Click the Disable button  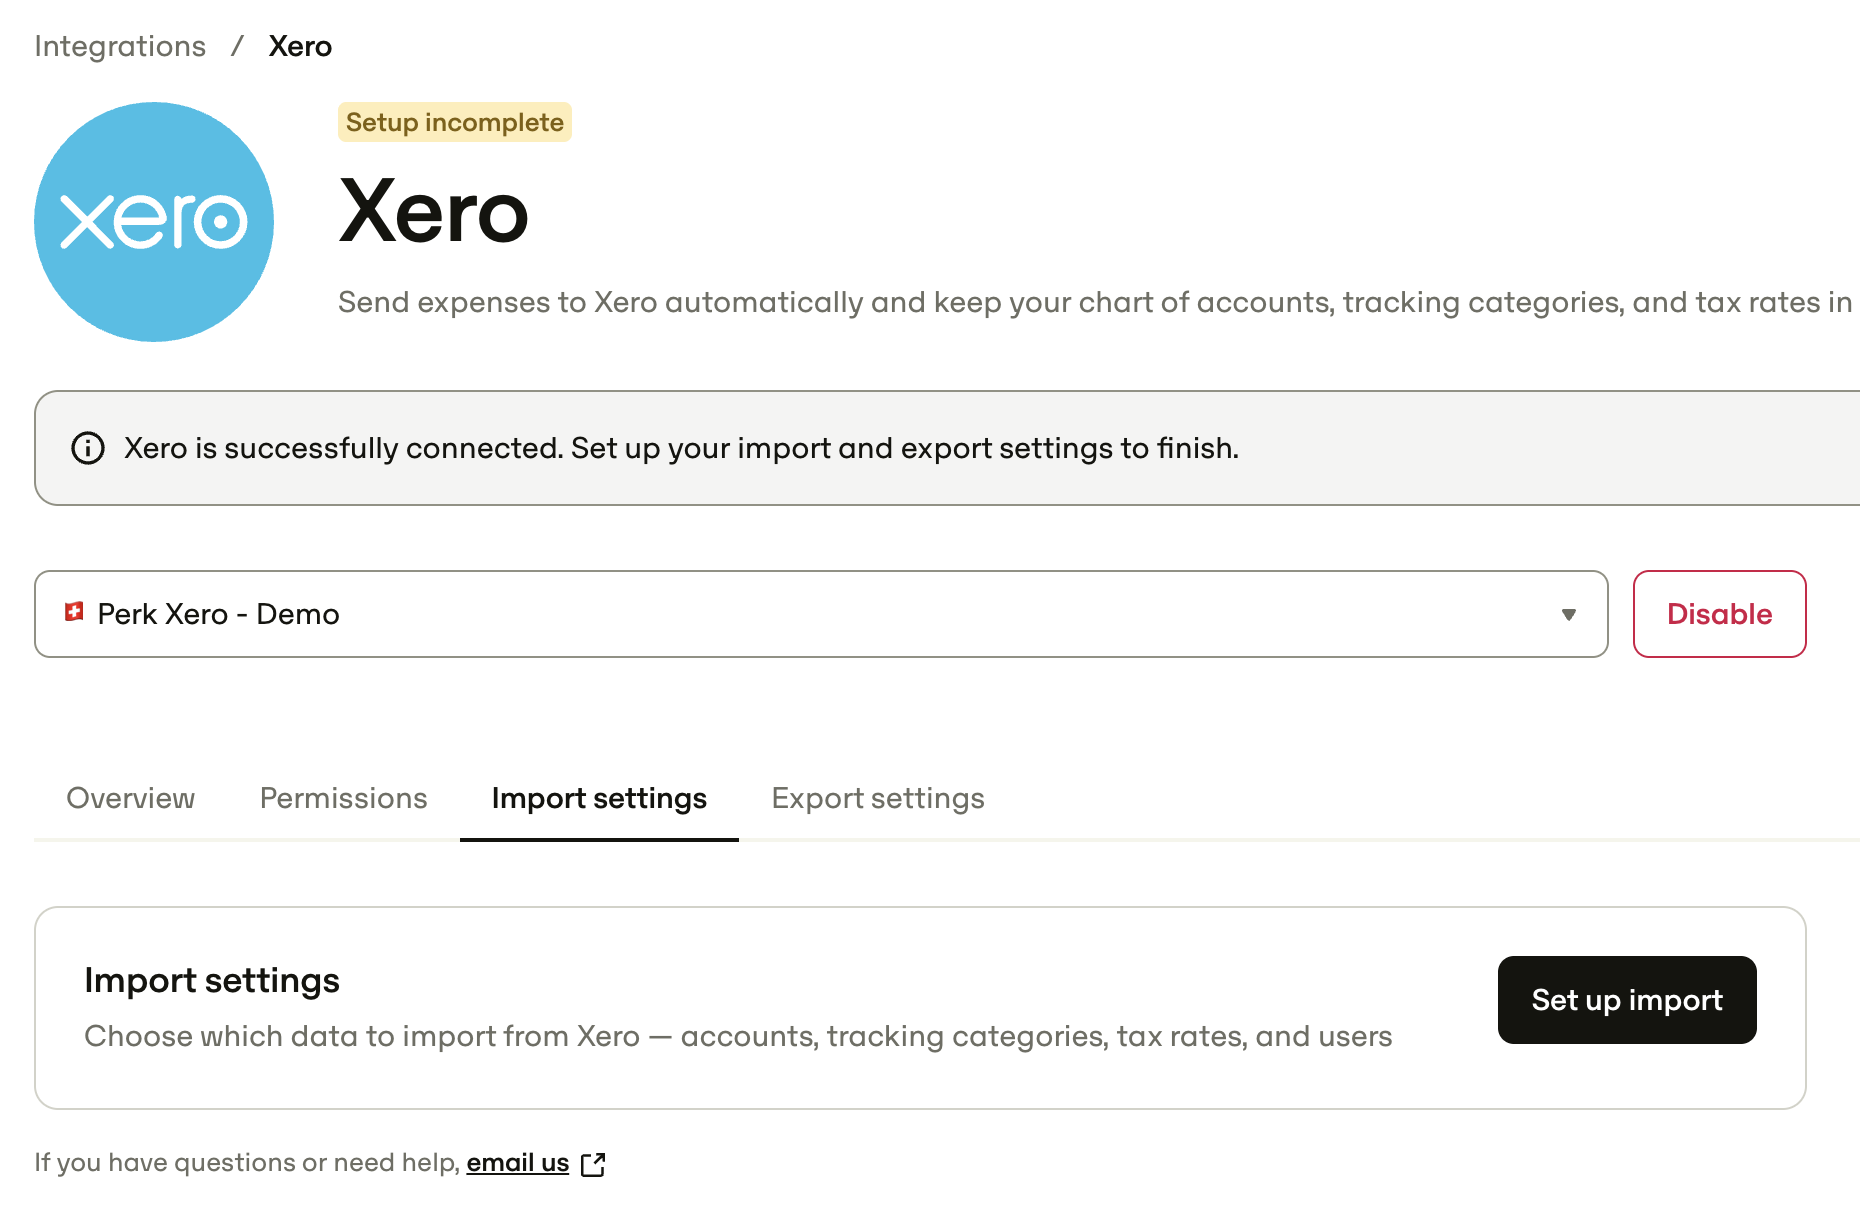(x=1720, y=614)
